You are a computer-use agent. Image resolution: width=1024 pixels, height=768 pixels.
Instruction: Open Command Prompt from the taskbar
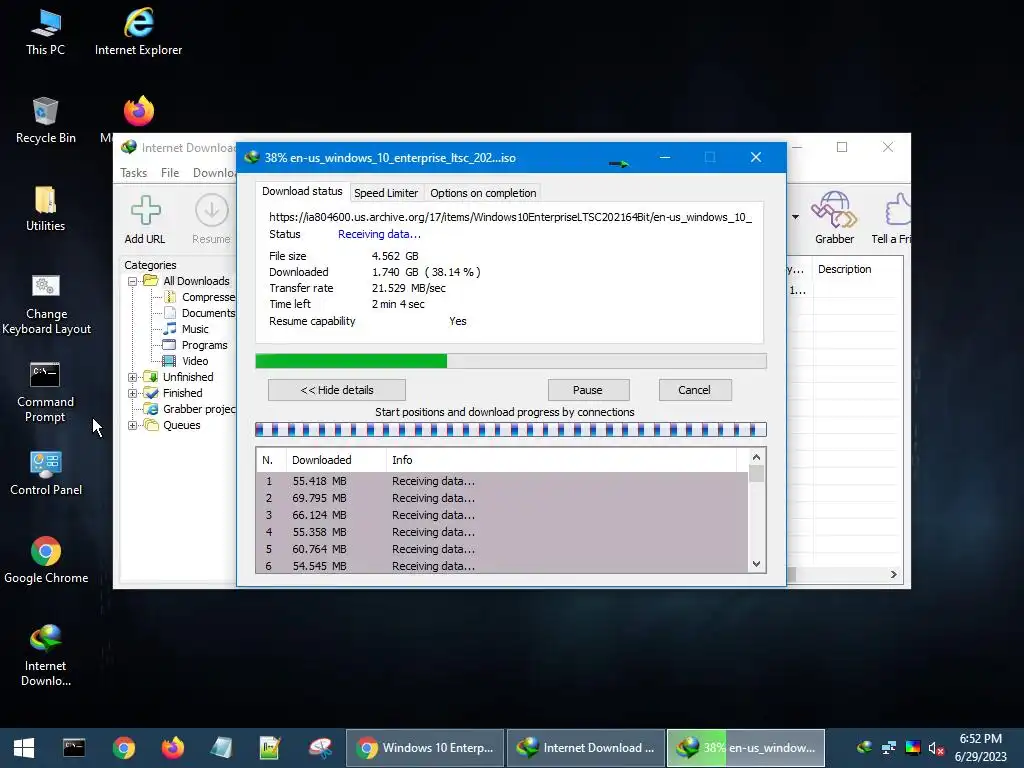[74, 748]
